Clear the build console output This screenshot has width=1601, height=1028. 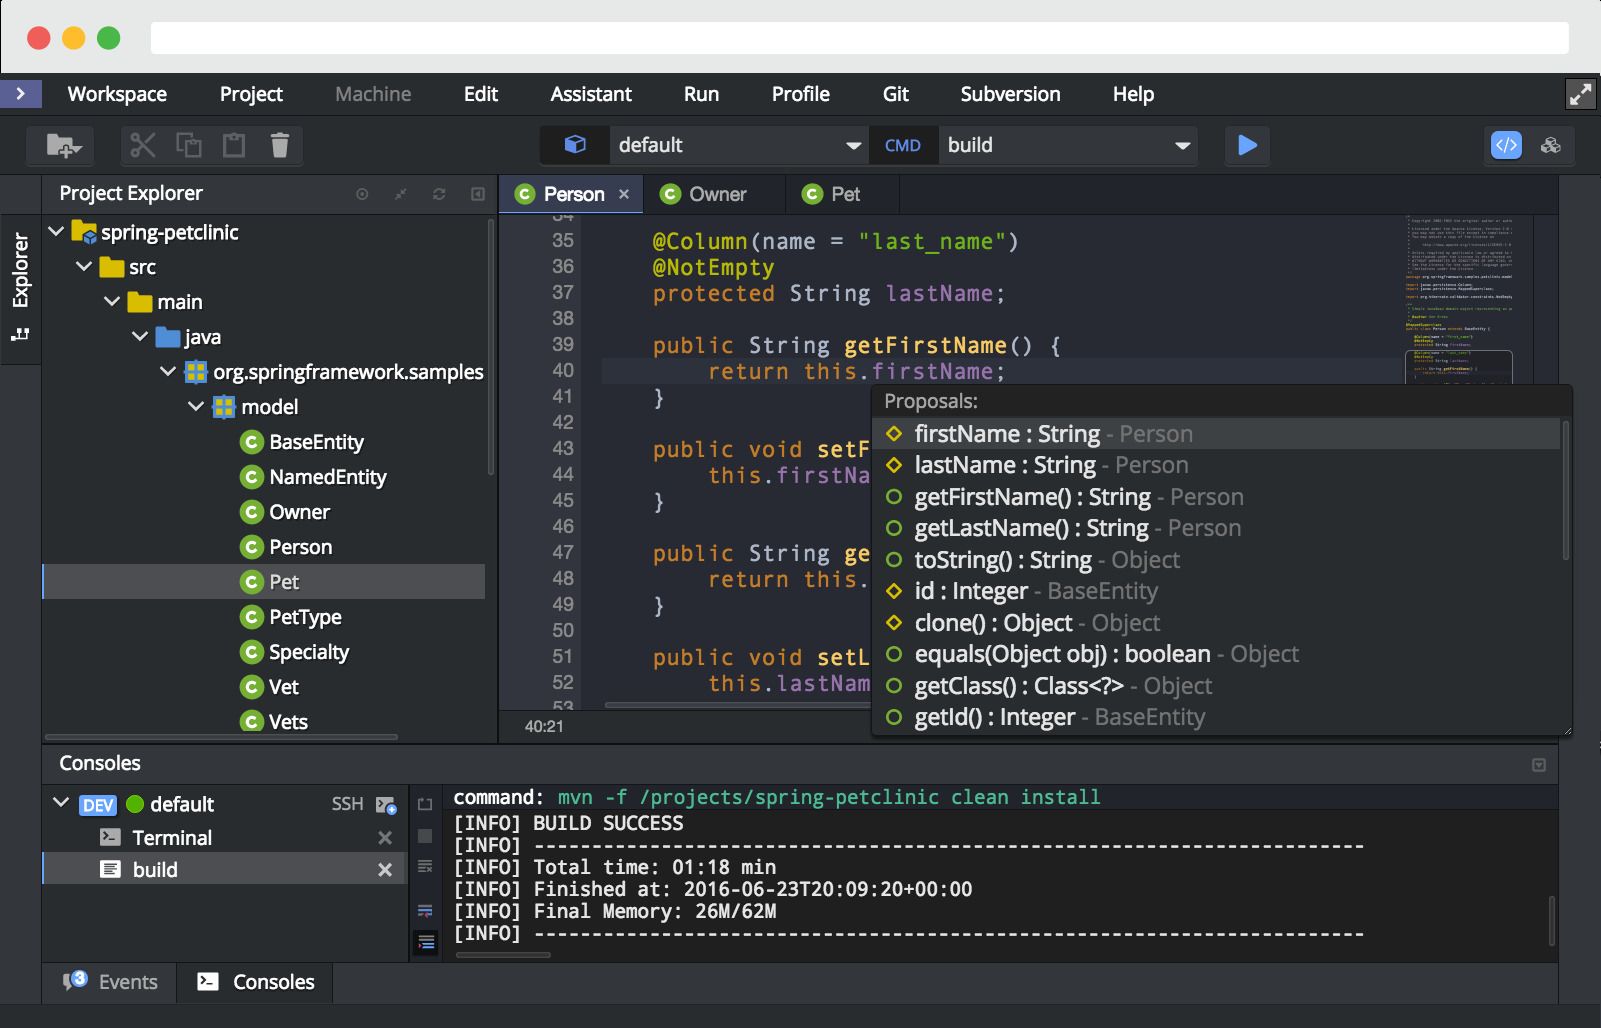tap(426, 865)
